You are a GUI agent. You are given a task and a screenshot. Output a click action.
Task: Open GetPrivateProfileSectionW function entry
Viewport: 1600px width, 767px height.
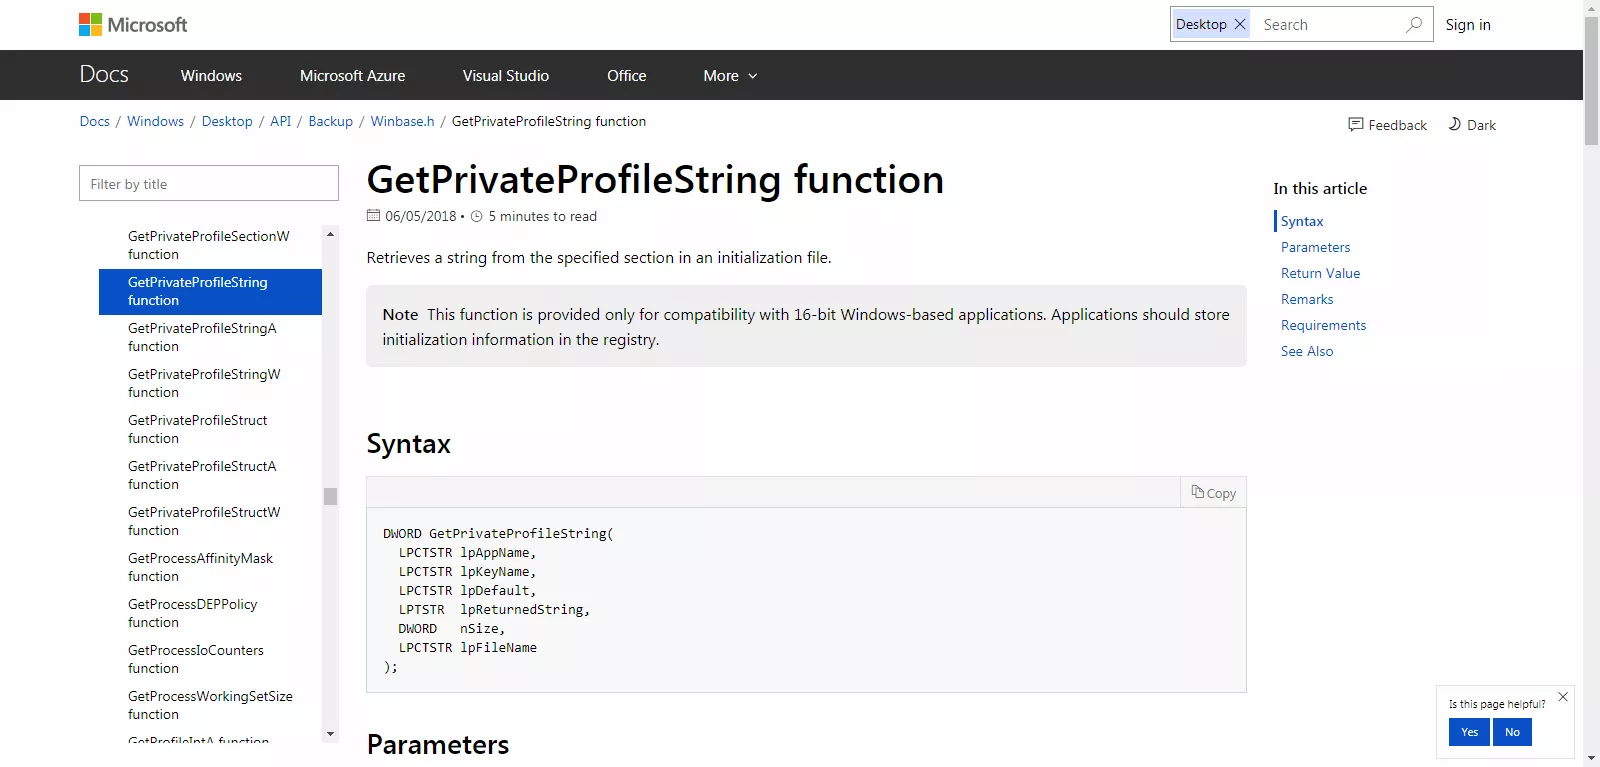[x=210, y=245]
